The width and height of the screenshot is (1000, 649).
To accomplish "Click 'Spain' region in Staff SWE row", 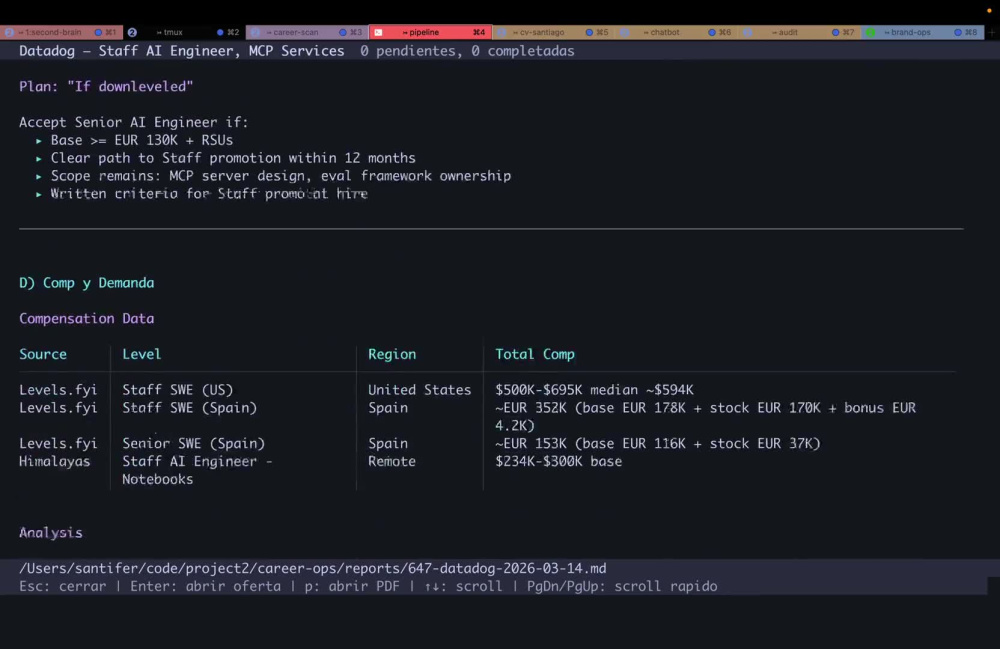I will pyautogui.click(x=388, y=408).
